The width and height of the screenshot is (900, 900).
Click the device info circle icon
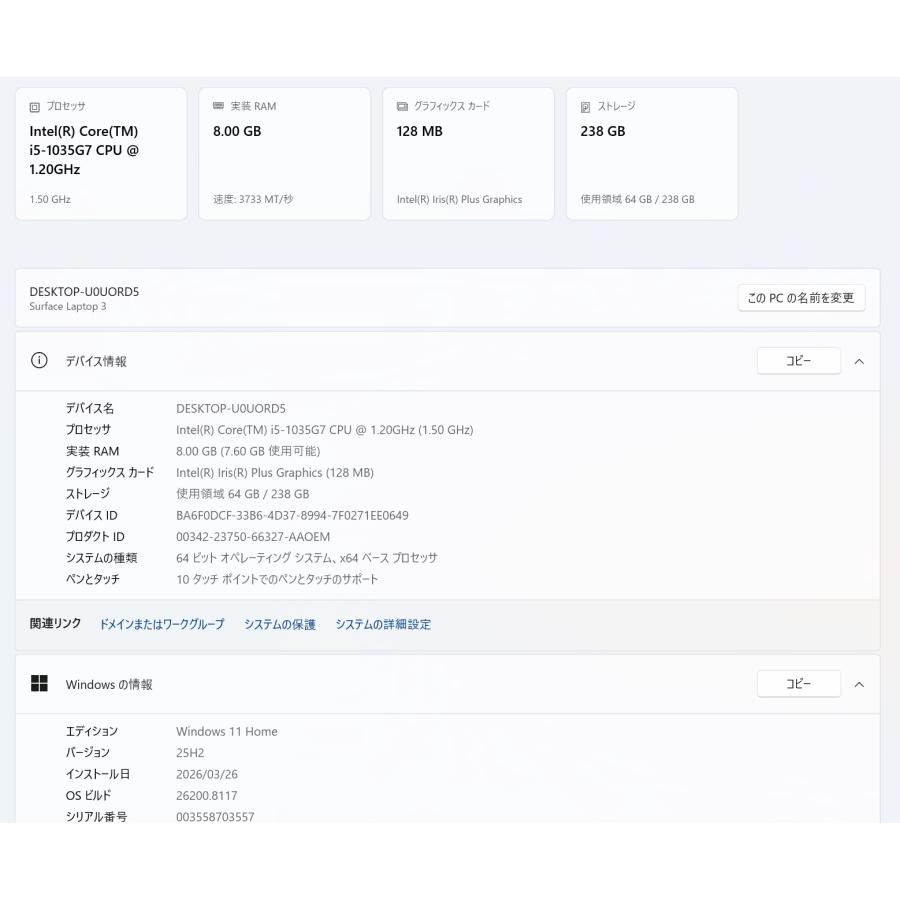click(39, 360)
